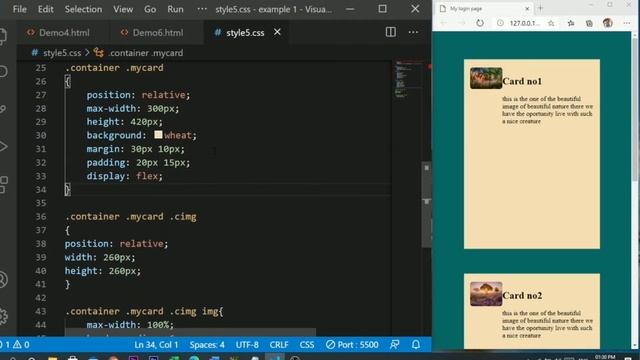Open Run and Debug in activity bar
The height and width of the screenshot is (360, 640).
(3, 146)
